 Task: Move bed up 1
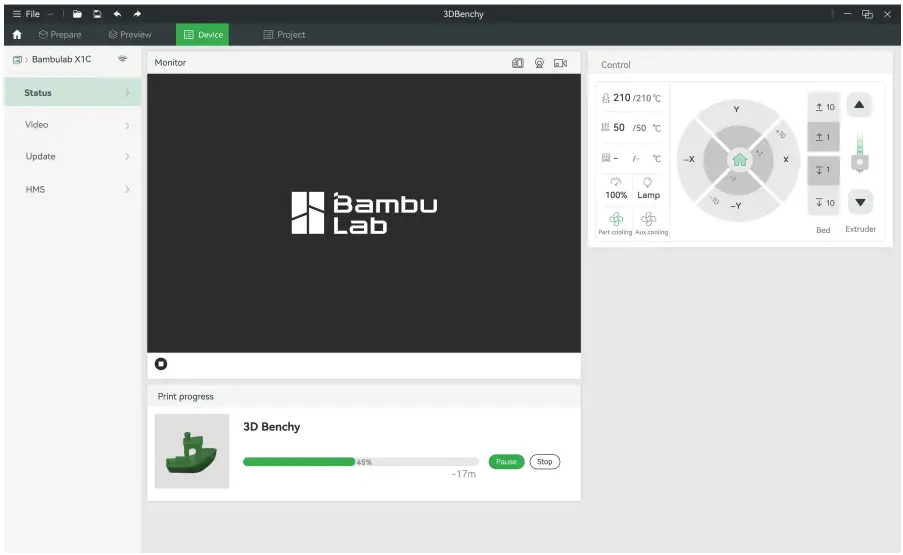click(824, 137)
